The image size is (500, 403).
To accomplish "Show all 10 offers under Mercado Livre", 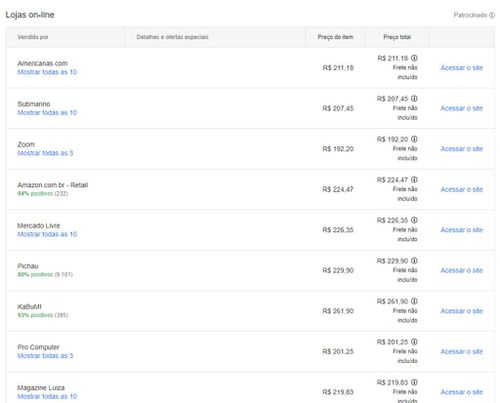I will [47, 234].
